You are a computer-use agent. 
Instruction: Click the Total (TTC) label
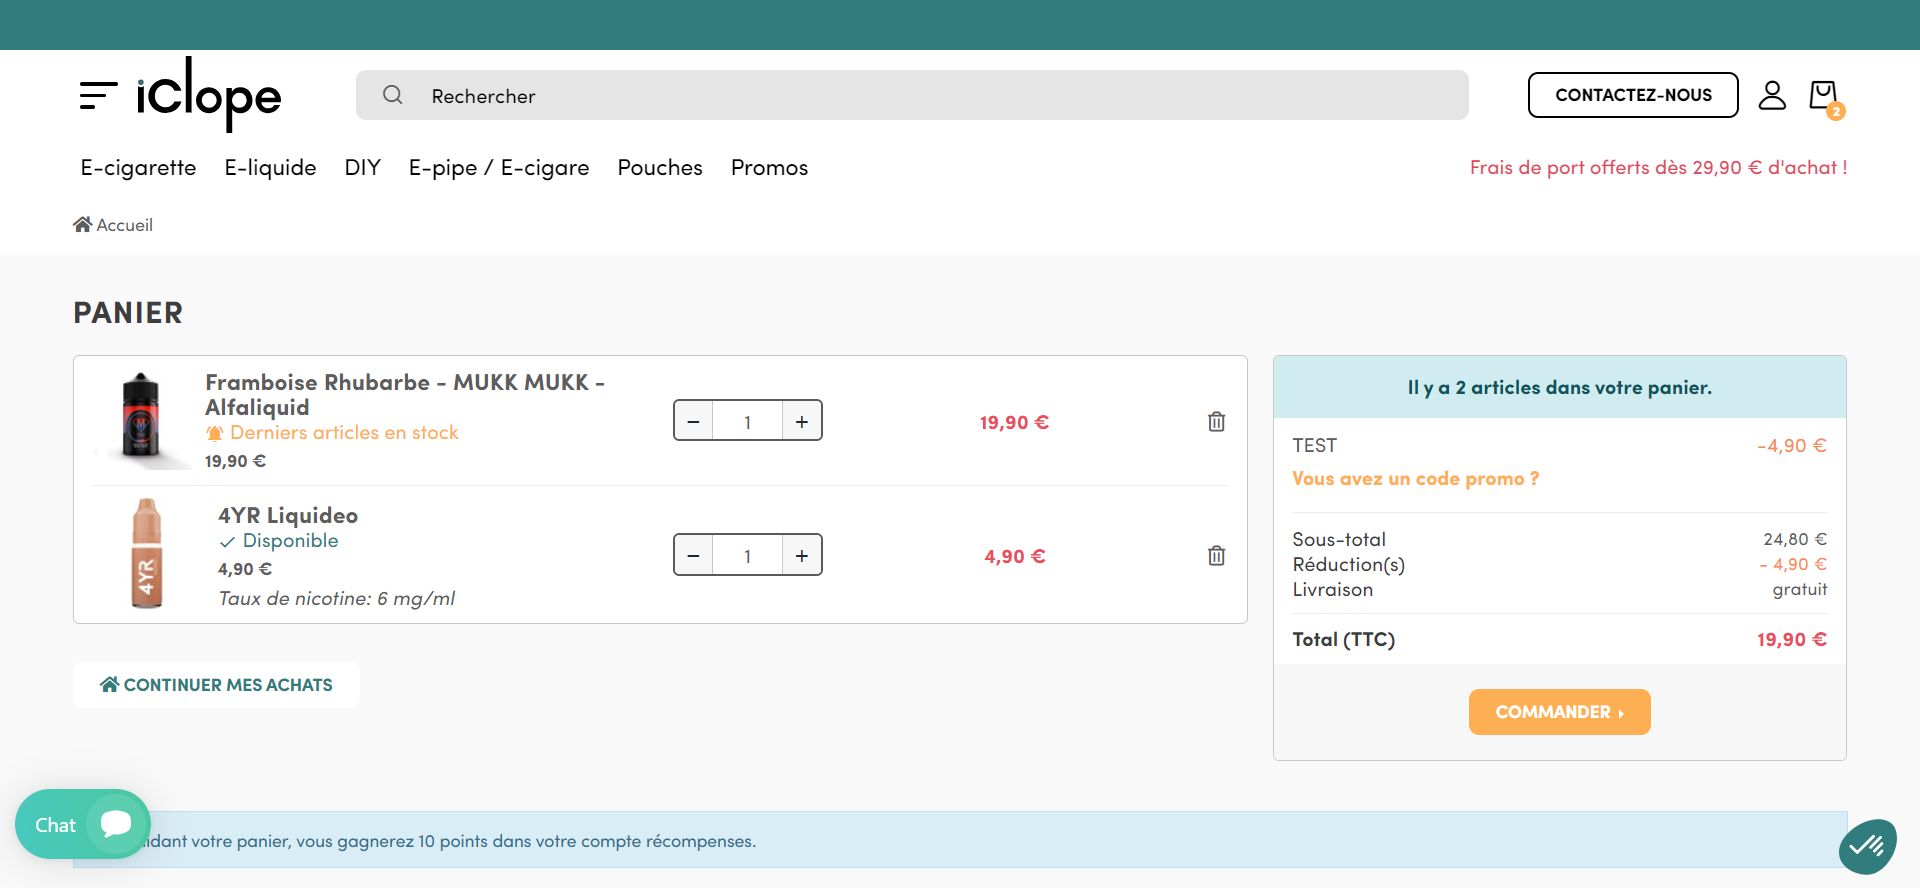pos(1343,639)
